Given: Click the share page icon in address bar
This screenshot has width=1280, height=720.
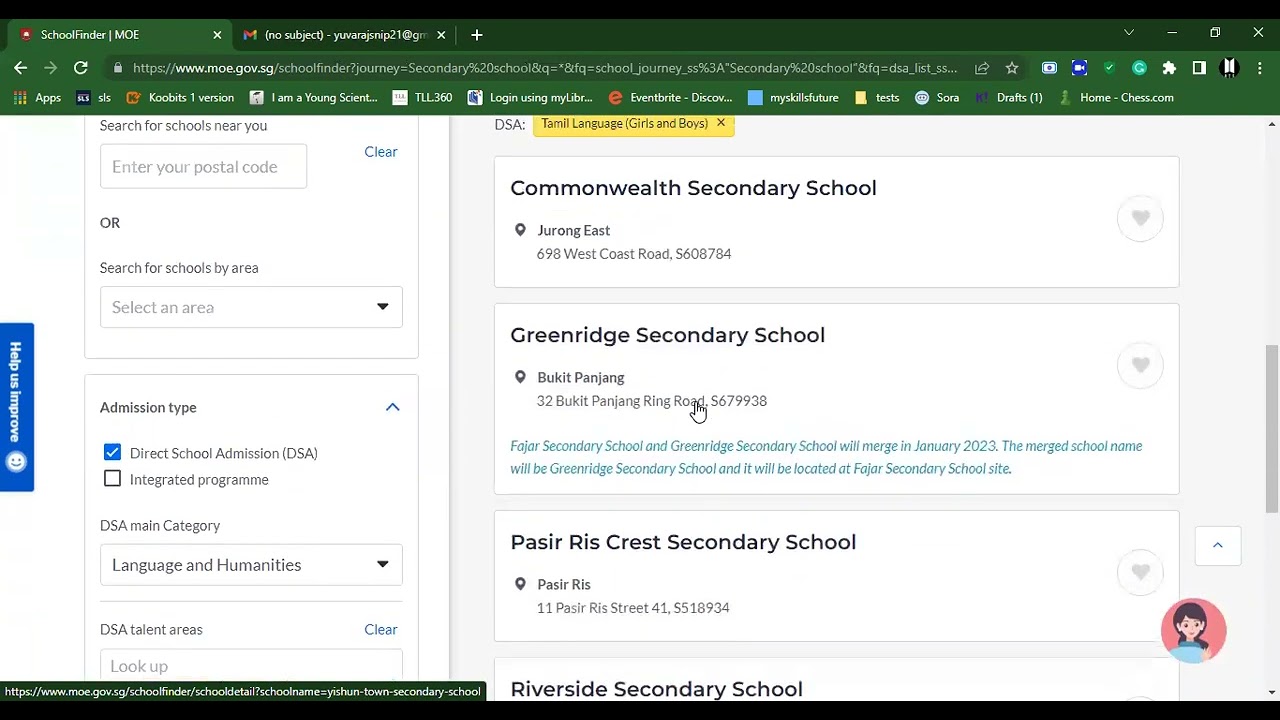Looking at the screenshot, I should click(982, 68).
